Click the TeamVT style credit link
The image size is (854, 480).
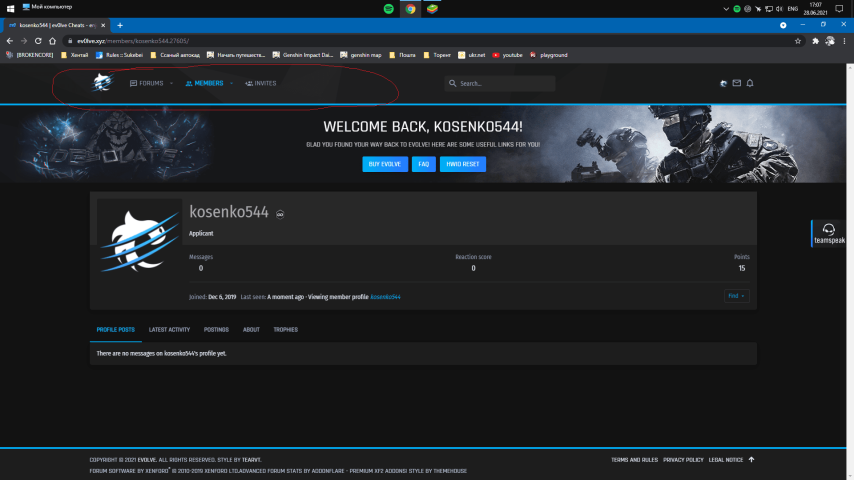click(252, 460)
